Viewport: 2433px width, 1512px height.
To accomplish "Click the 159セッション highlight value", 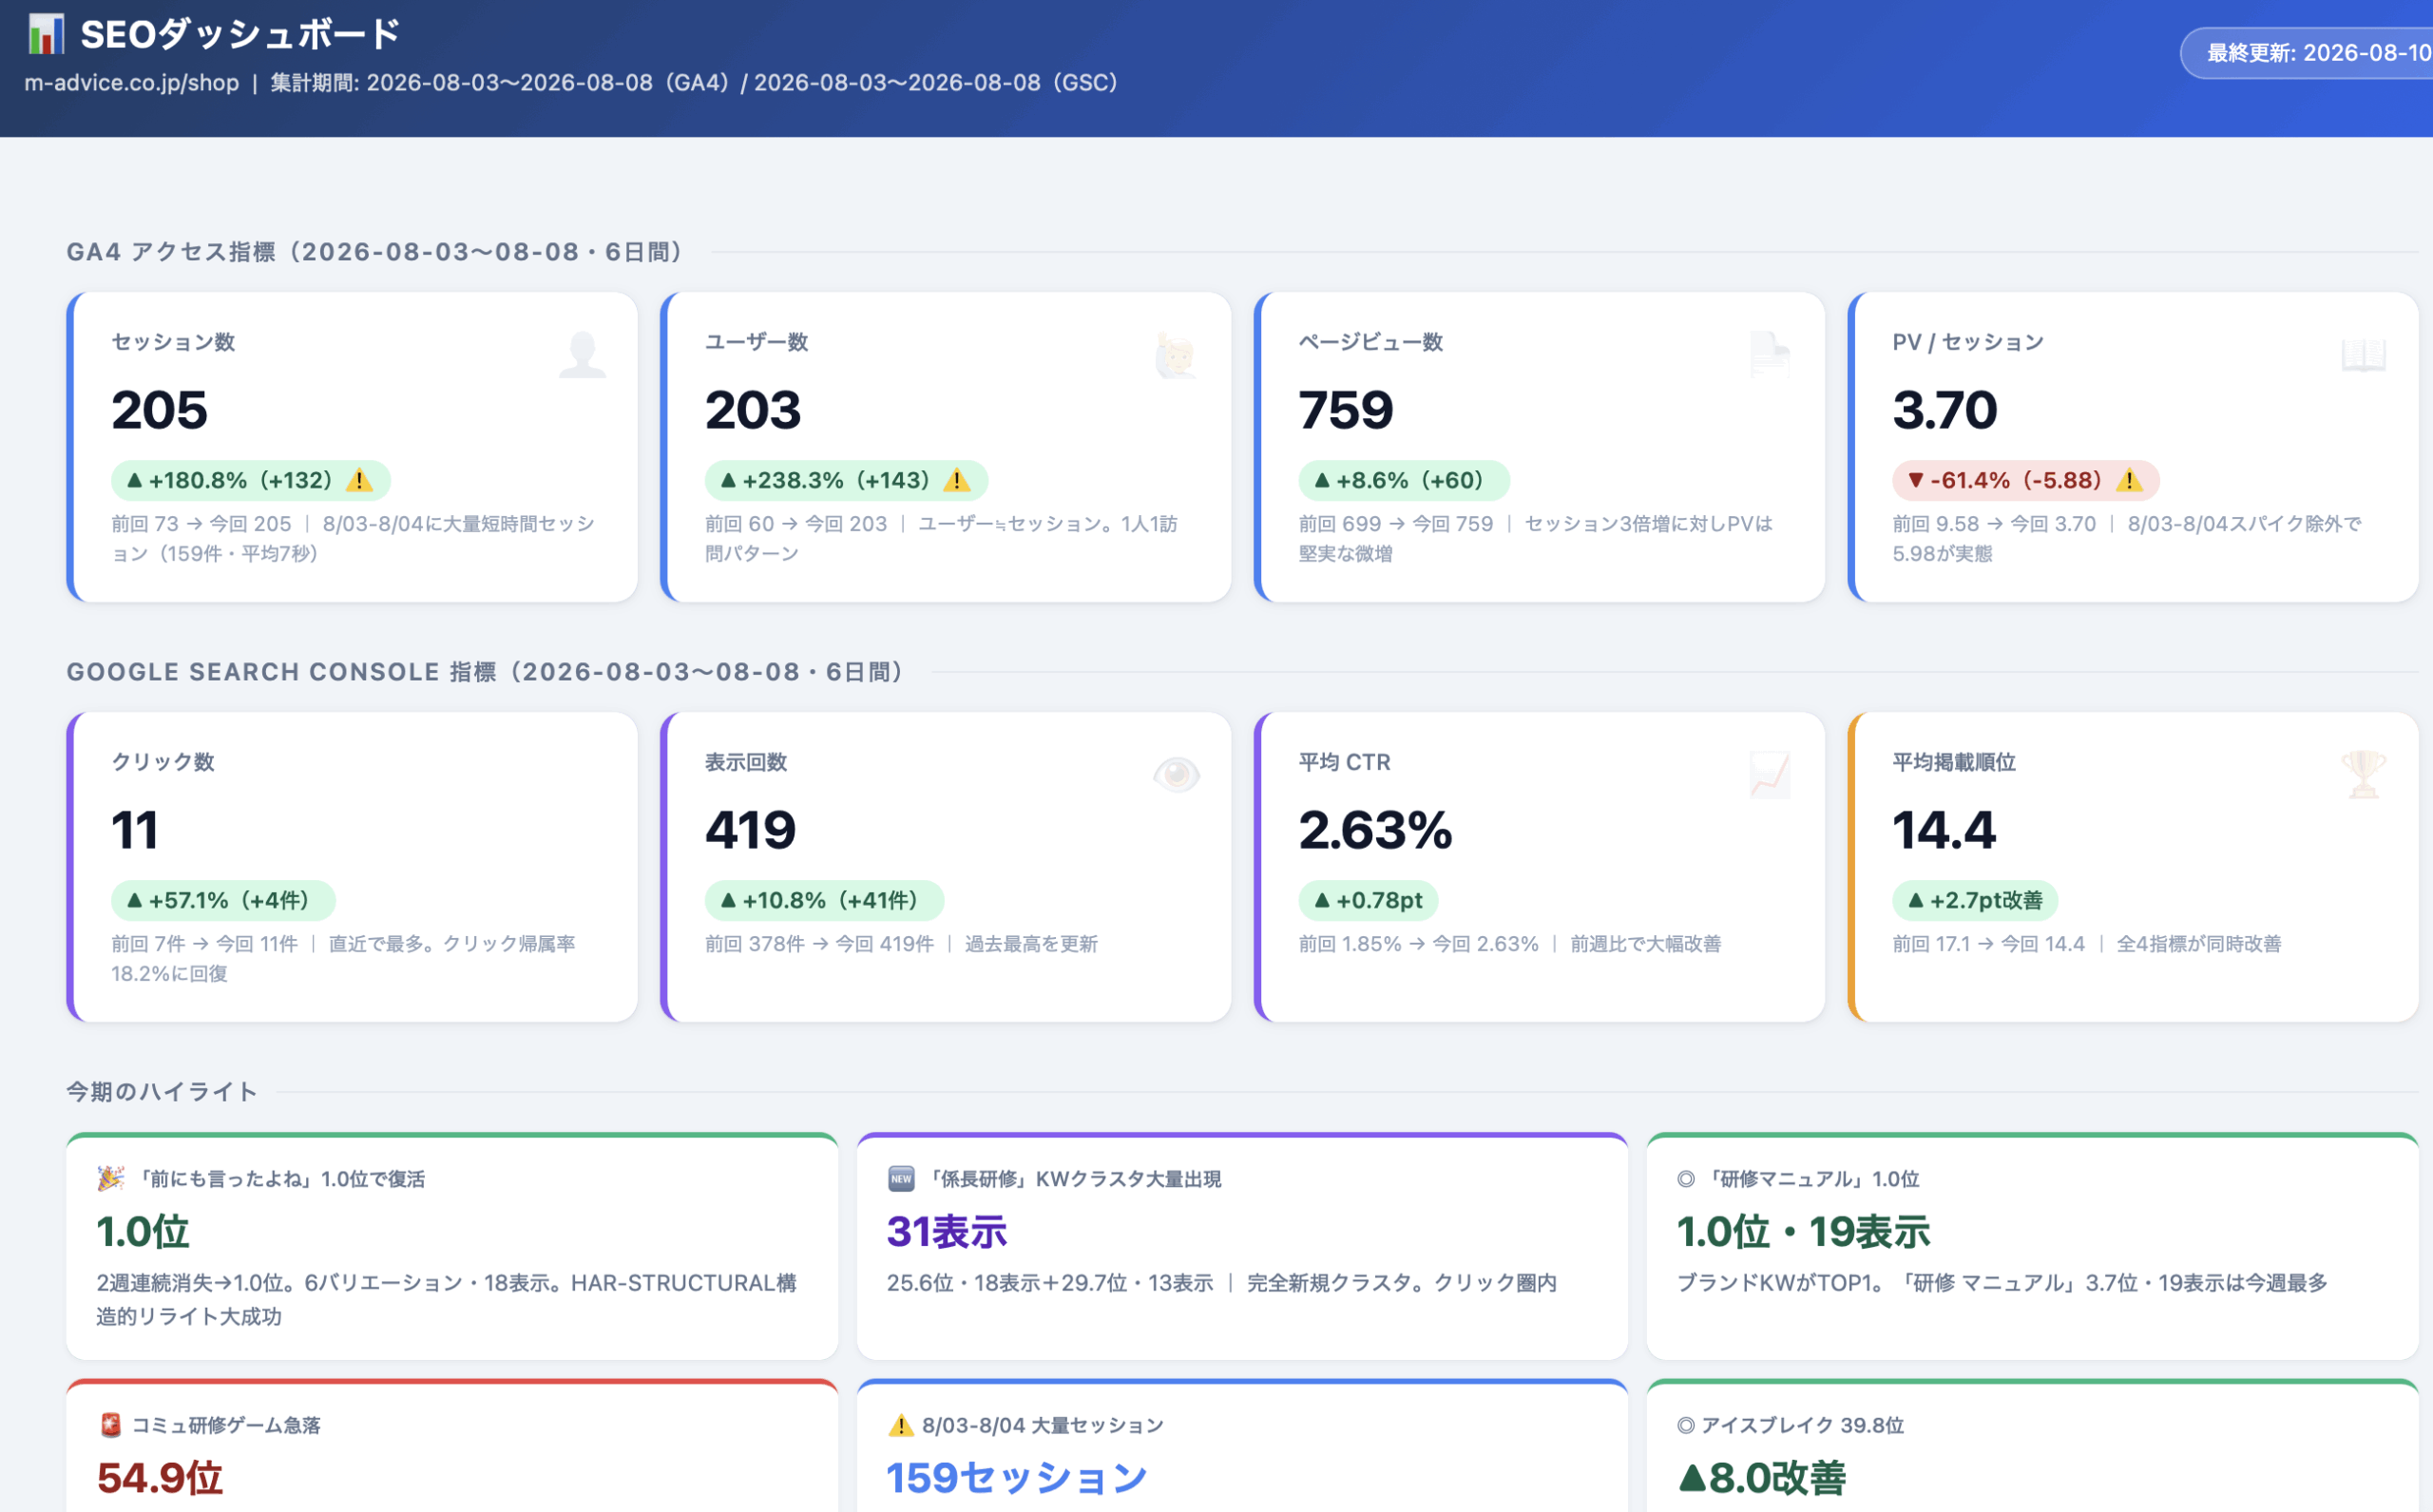I will pos(1017,1478).
